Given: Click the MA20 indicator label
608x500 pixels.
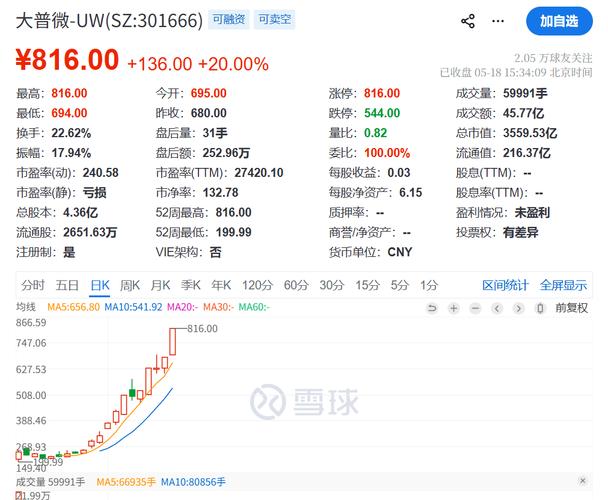Looking at the screenshot, I should coord(182,307).
